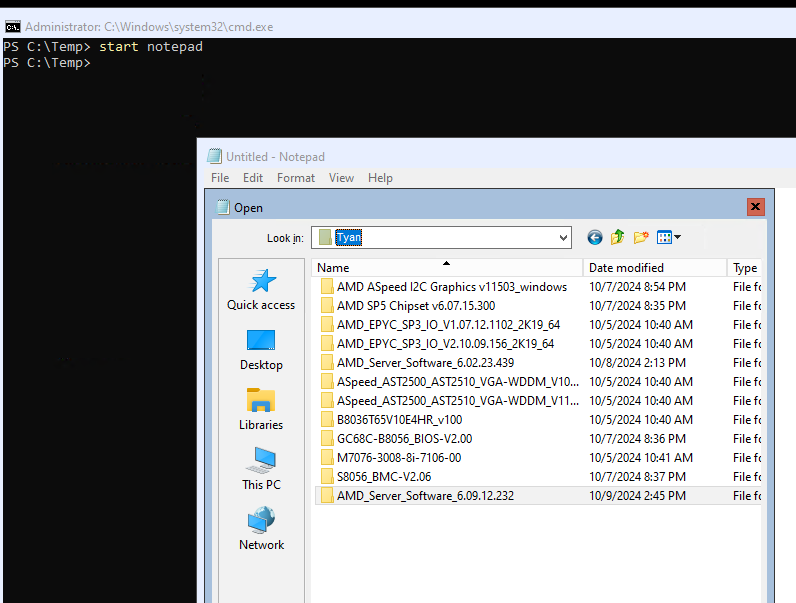Click folder icon of B8036T65V10E4HR_v100
Viewport: 796px width, 603px height.
pyautogui.click(x=327, y=420)
